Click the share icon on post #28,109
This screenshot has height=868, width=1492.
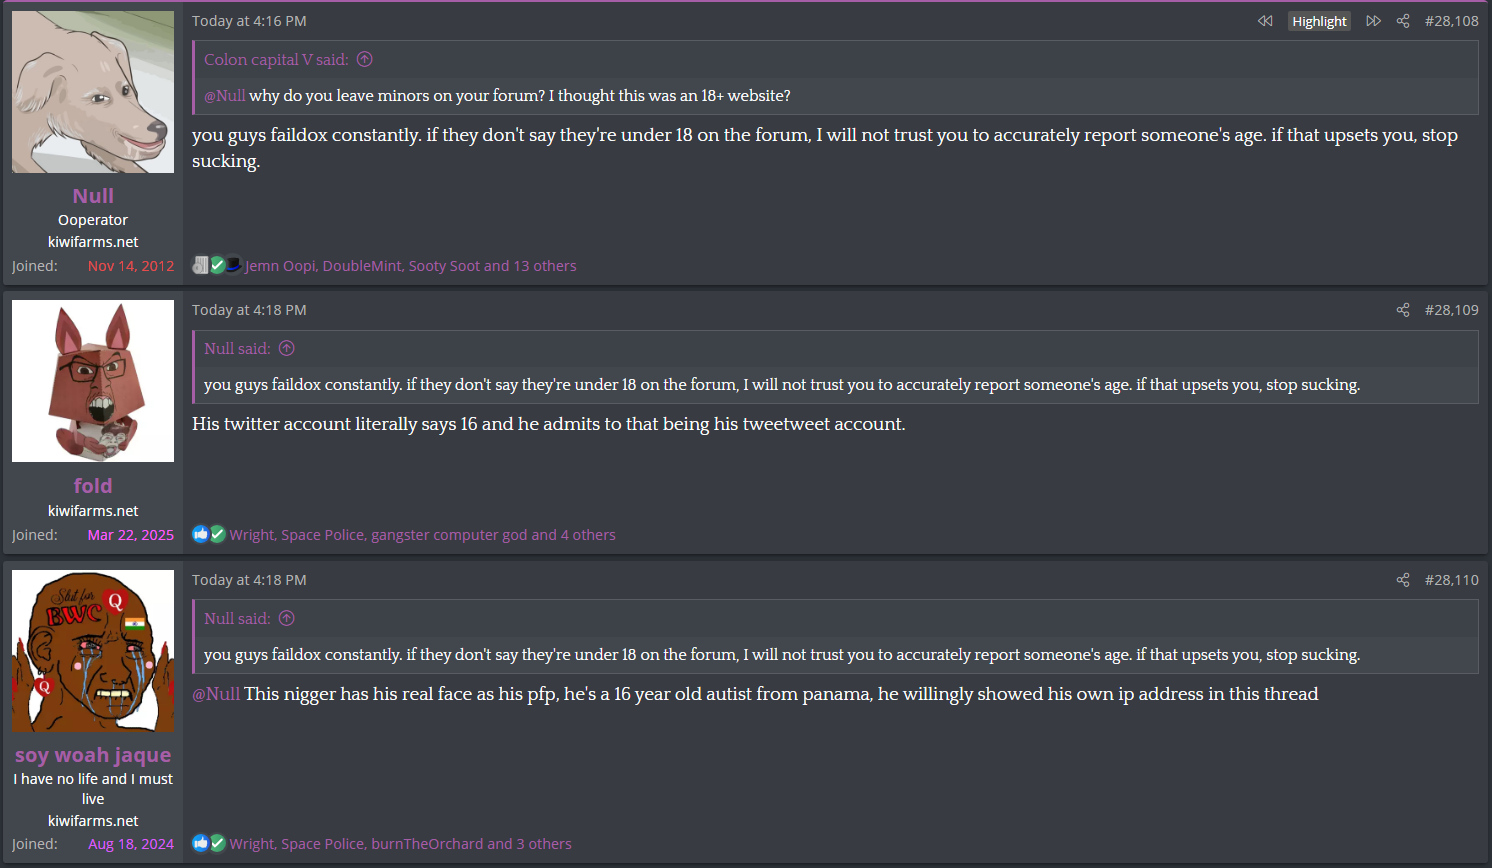point(1403,310)
